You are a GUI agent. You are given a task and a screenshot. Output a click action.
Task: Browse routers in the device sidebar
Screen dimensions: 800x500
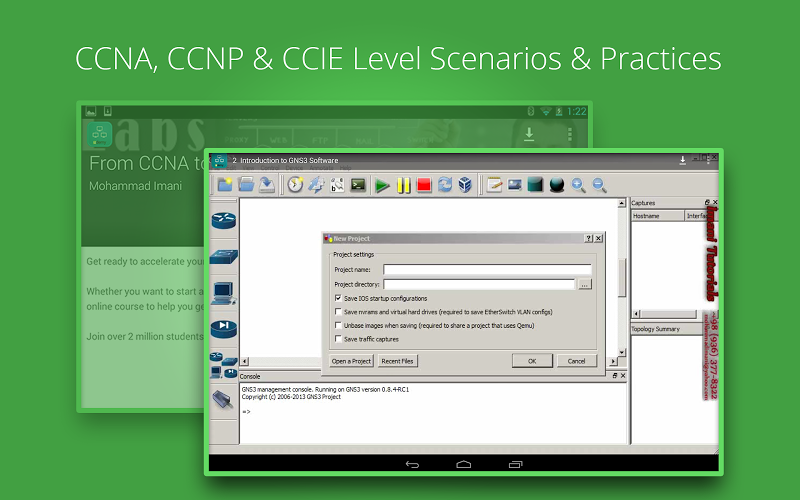tap(223, 220)
